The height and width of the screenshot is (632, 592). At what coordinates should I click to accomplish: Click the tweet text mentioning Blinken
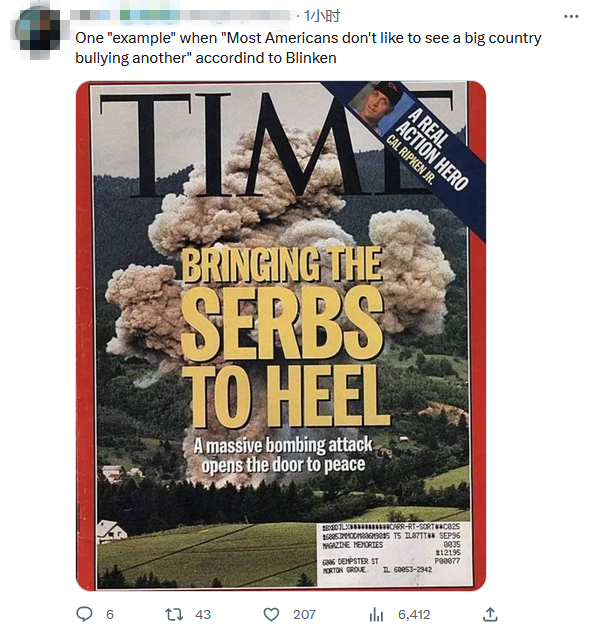308,48
